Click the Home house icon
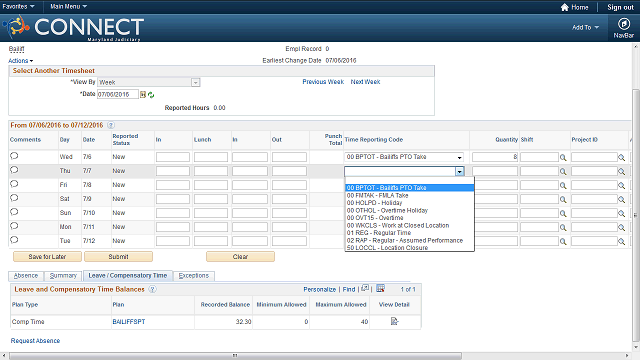This screenshot has height=360, width=640. (564, 7)
